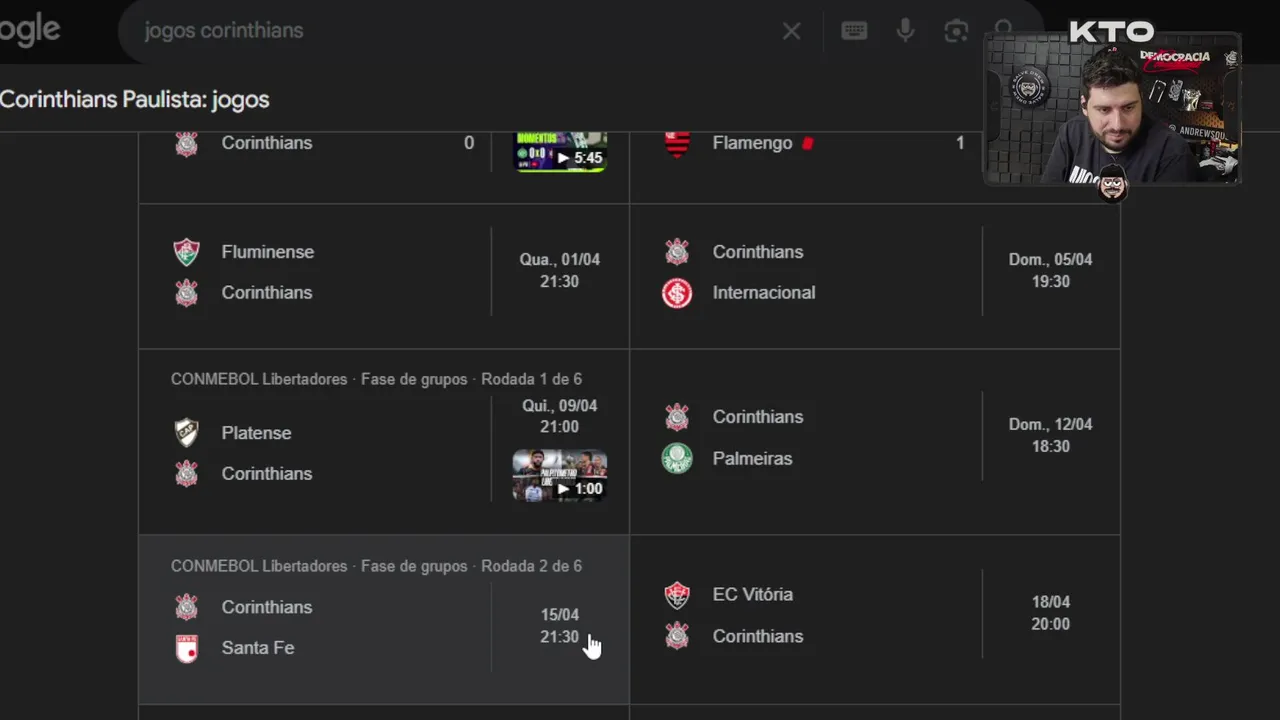Click the Flamengo team crest

tap(677, 144)
